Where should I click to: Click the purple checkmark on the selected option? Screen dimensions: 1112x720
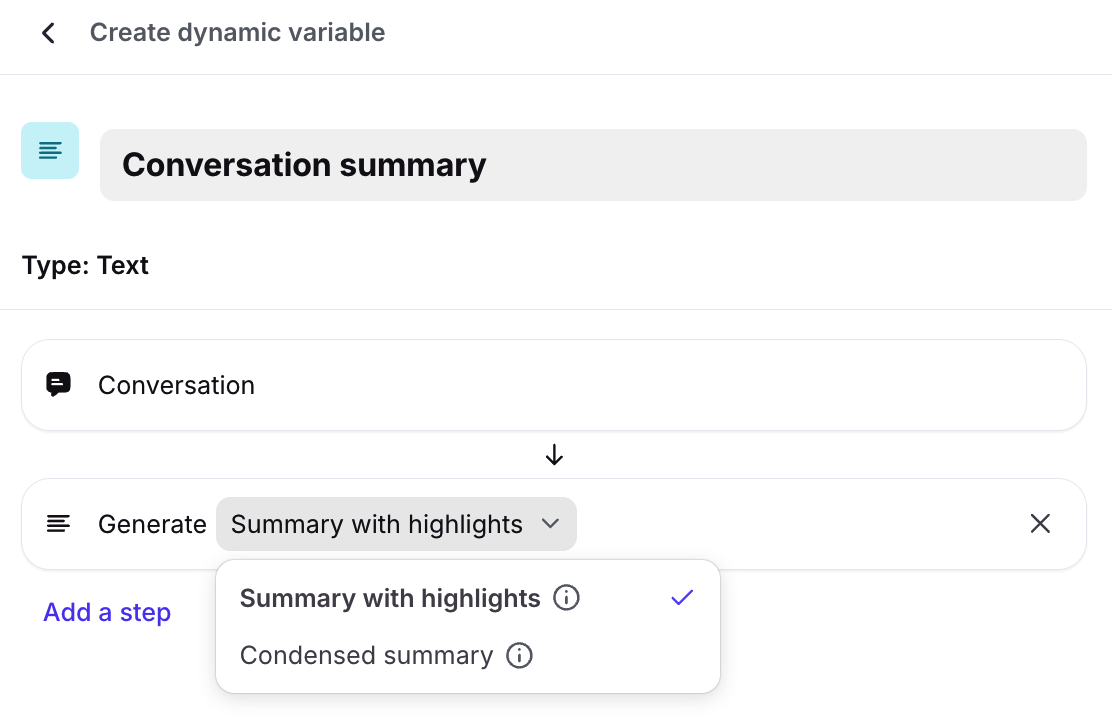click(682, 598)
